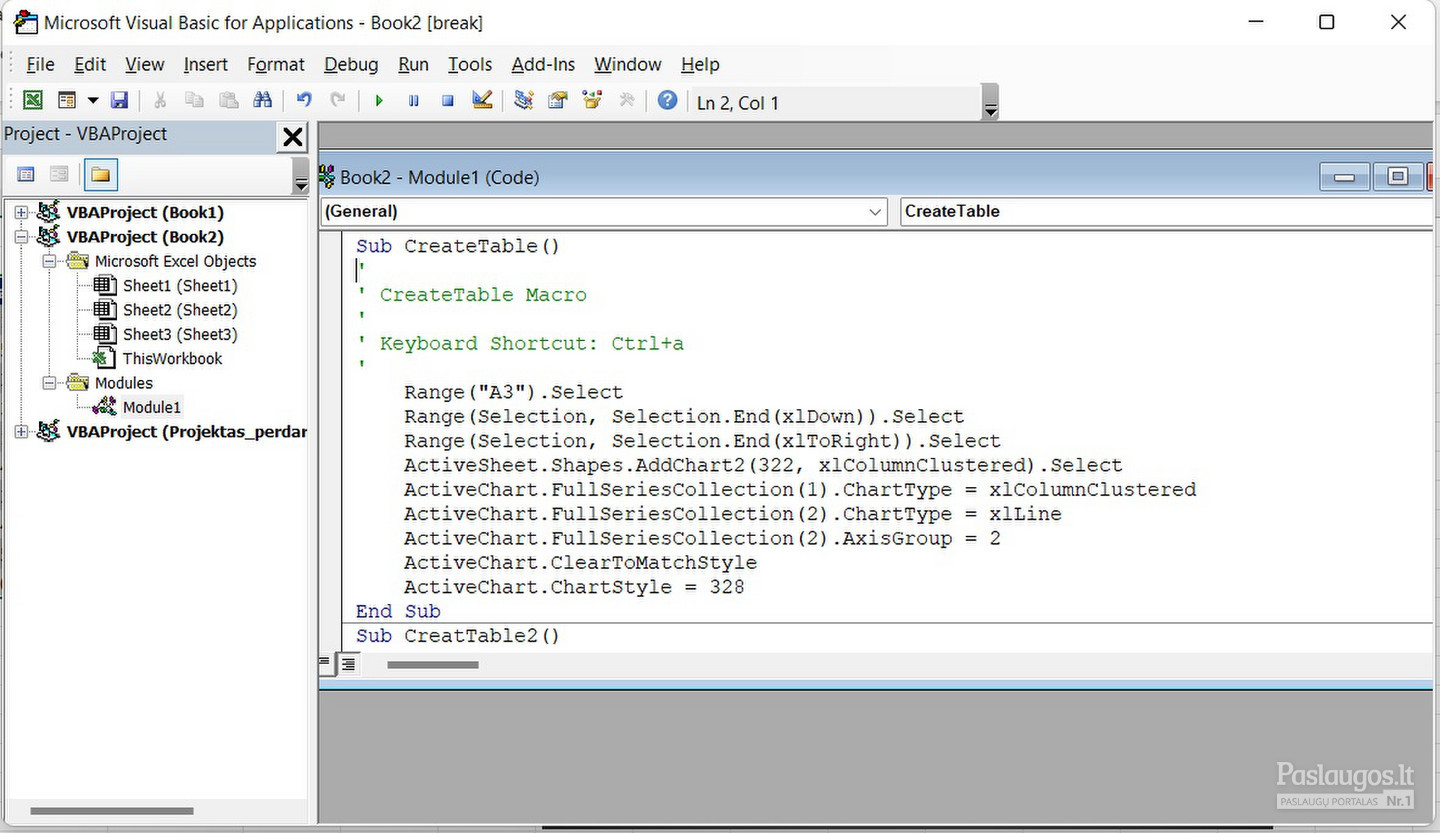Expand VBAProject (Book1) tree node

(21, 212)
